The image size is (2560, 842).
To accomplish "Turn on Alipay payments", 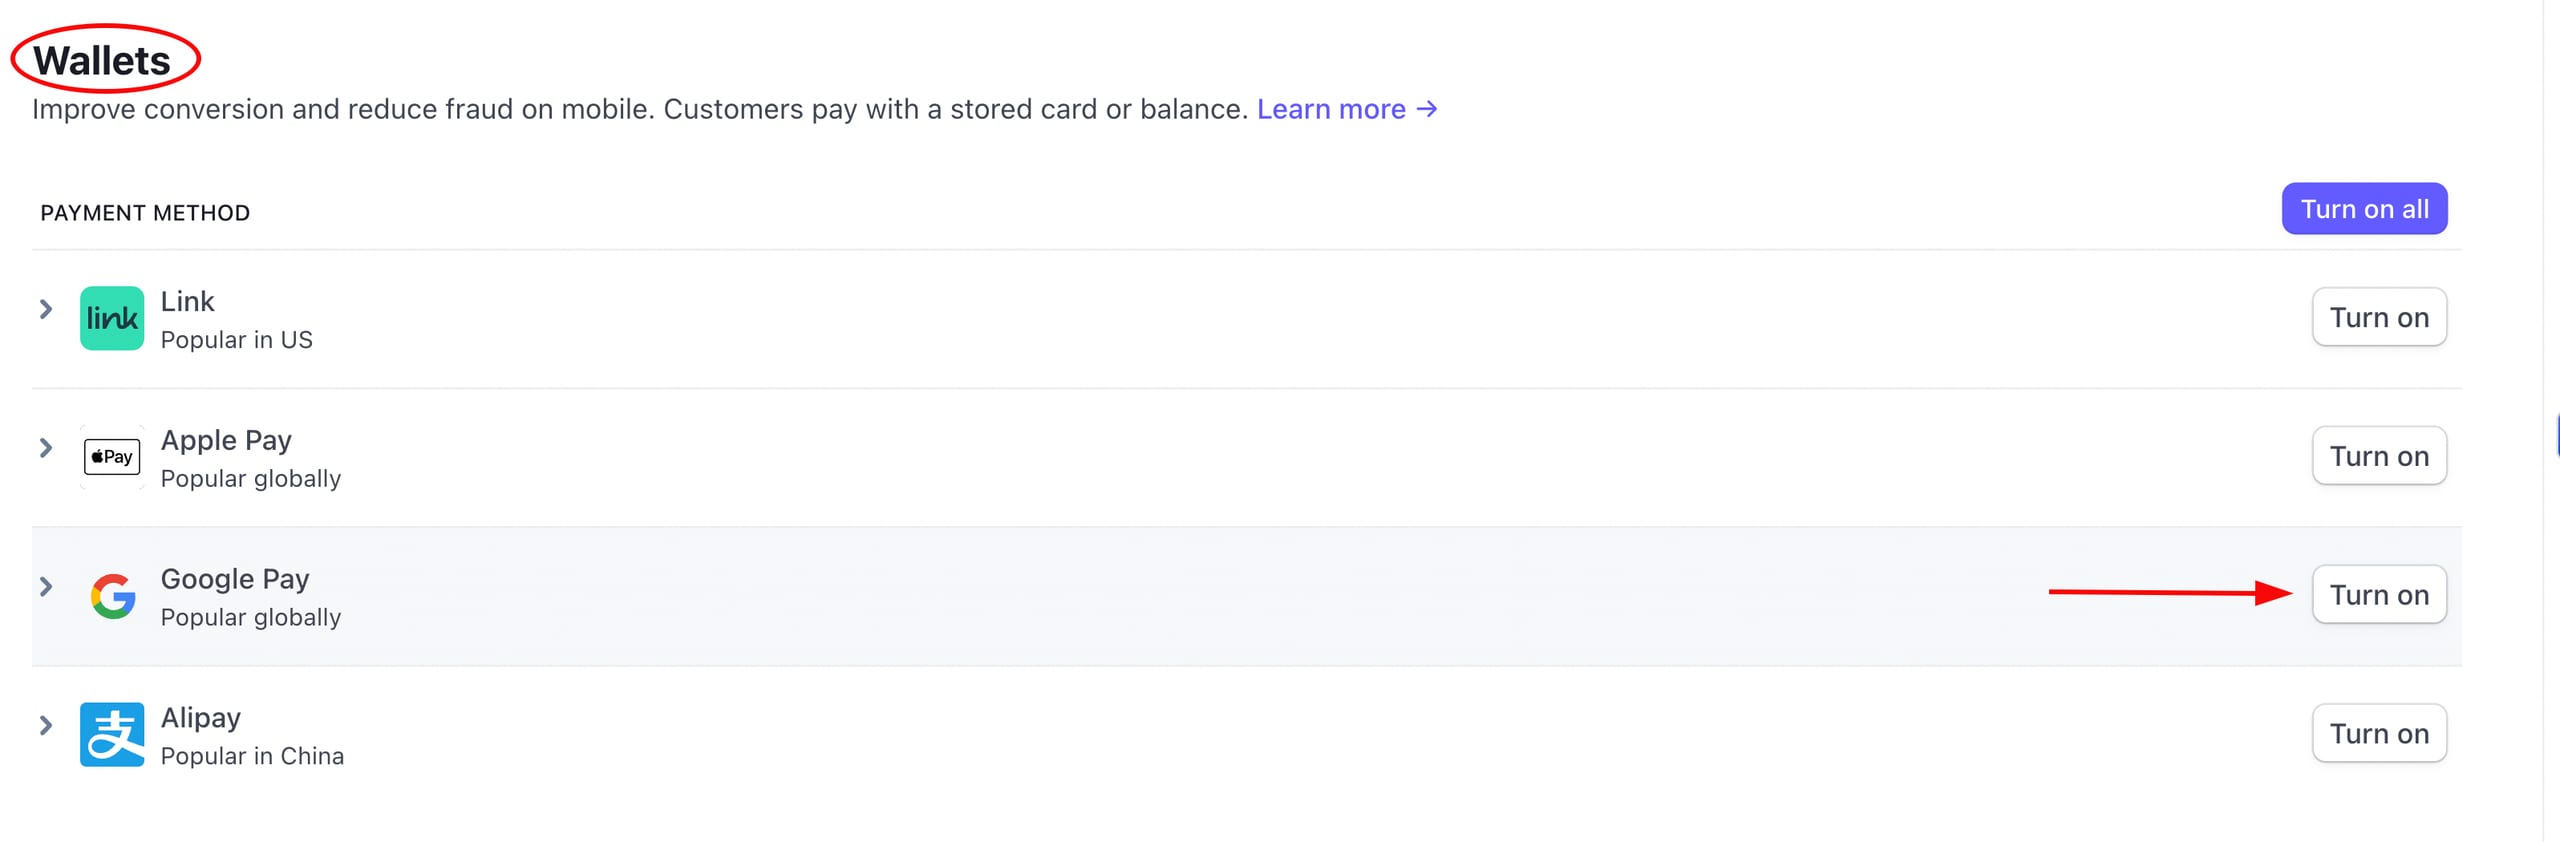I will pyautogui.click(x=2379, y=733).
